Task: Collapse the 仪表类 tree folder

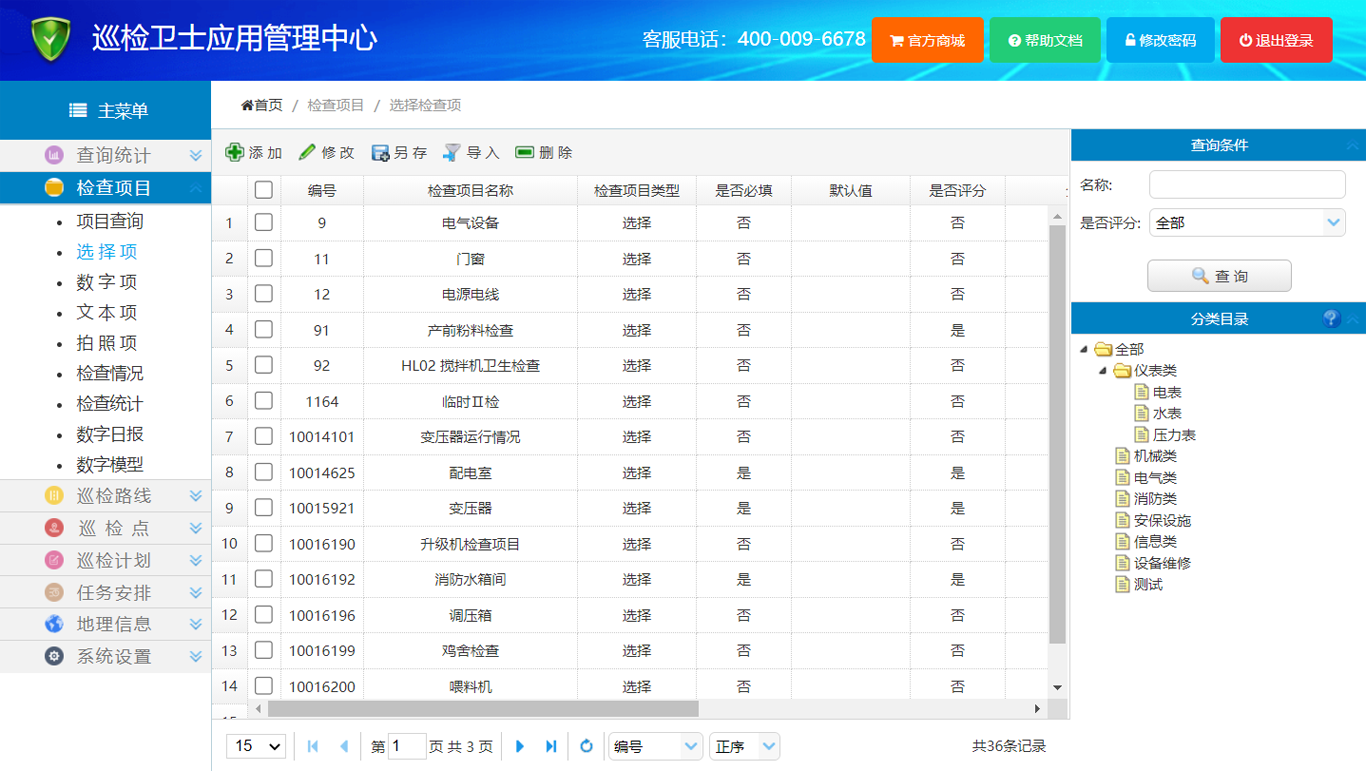Action: pyautogui.click(x=1103, y=371)
